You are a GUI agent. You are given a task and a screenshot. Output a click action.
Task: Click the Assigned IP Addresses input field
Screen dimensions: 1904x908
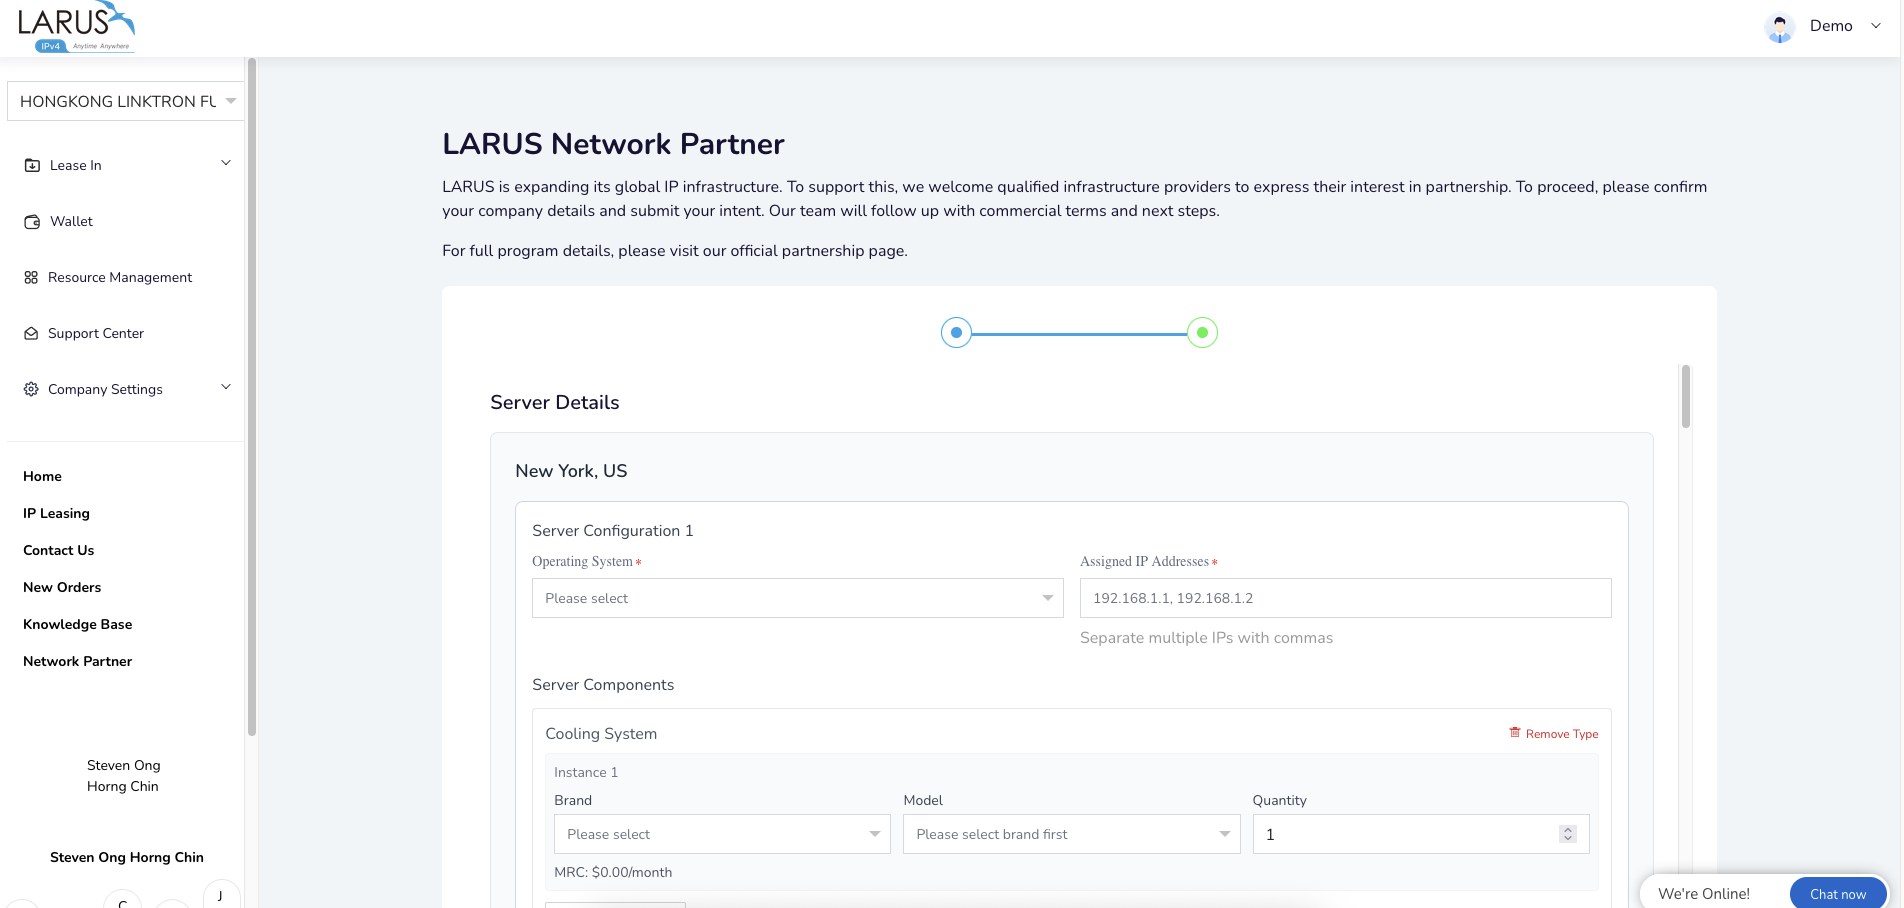[1346, 598]
